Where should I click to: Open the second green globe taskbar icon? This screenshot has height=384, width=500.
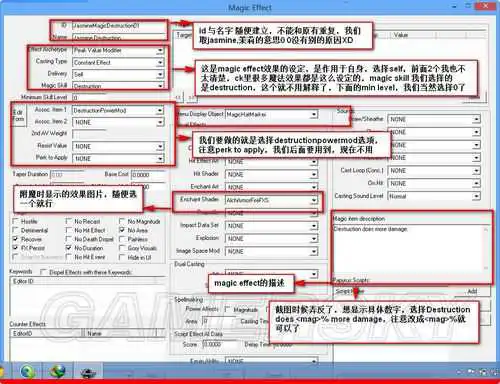click(57, 372)
